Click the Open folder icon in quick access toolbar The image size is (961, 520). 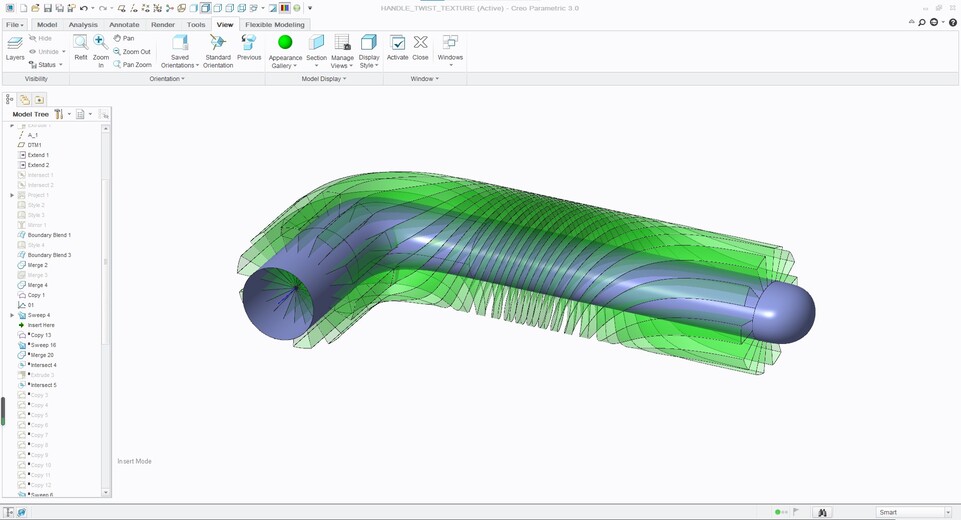[x=36, y=8]
